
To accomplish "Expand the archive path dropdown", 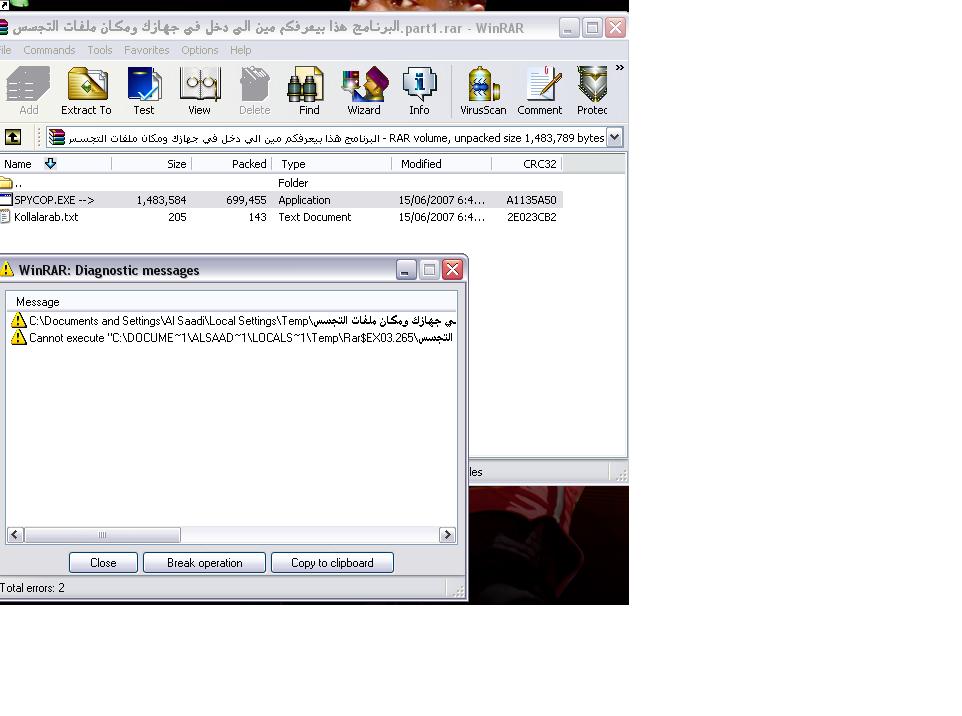I will pyautogui.click(x=614, y=137).
